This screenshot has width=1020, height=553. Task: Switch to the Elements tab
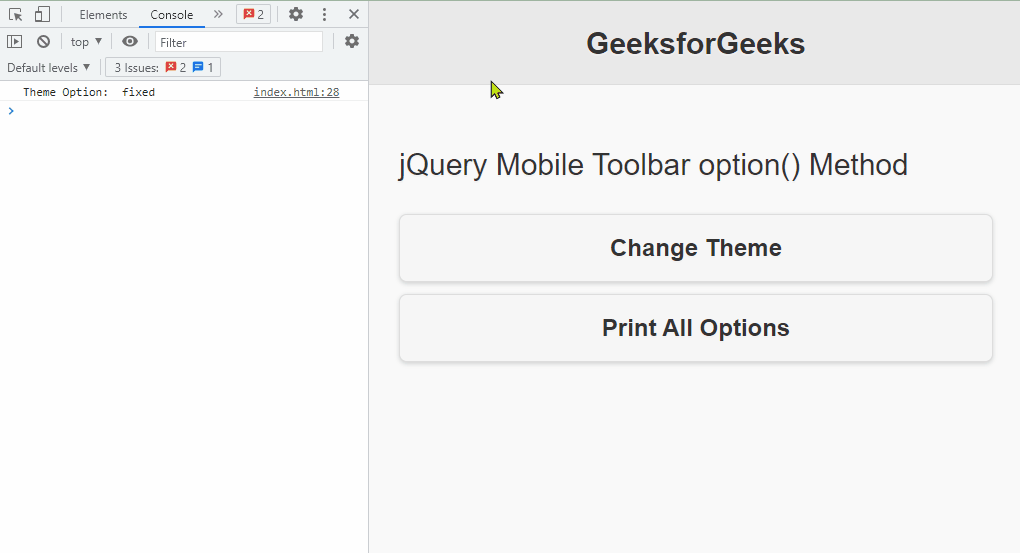[103, 15]
